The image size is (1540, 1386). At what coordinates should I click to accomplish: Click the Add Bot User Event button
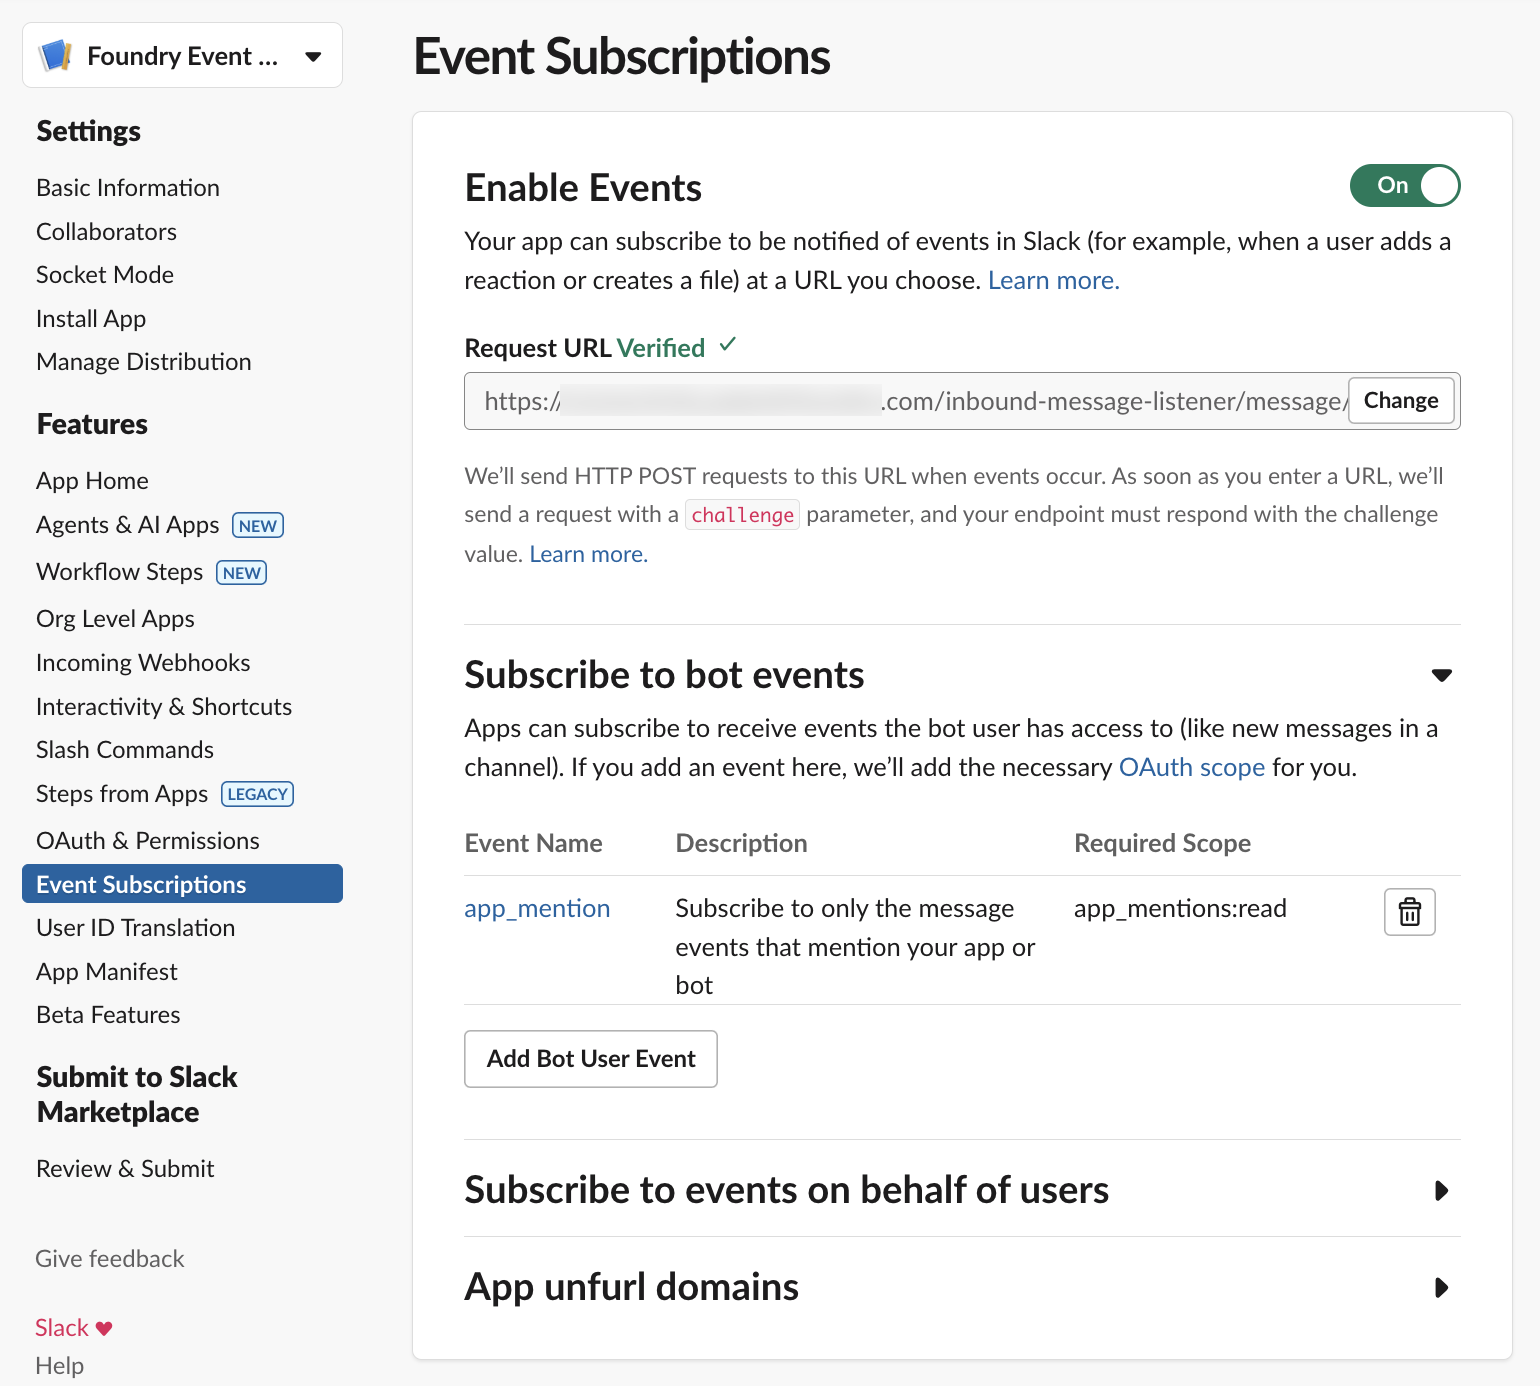(590, 1058)
